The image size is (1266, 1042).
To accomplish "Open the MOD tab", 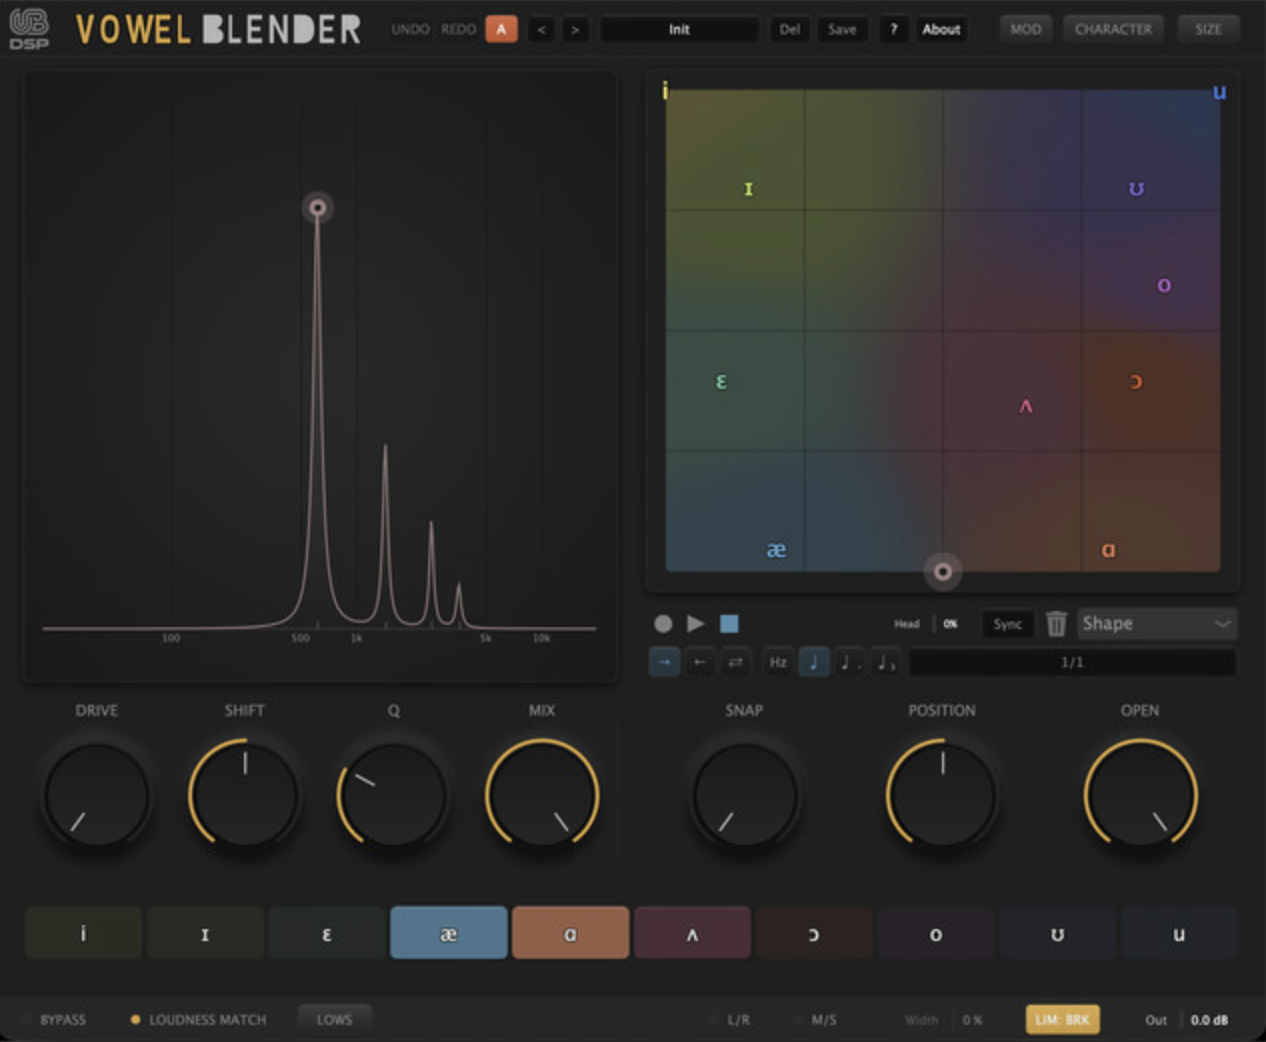I will 1025,29.
